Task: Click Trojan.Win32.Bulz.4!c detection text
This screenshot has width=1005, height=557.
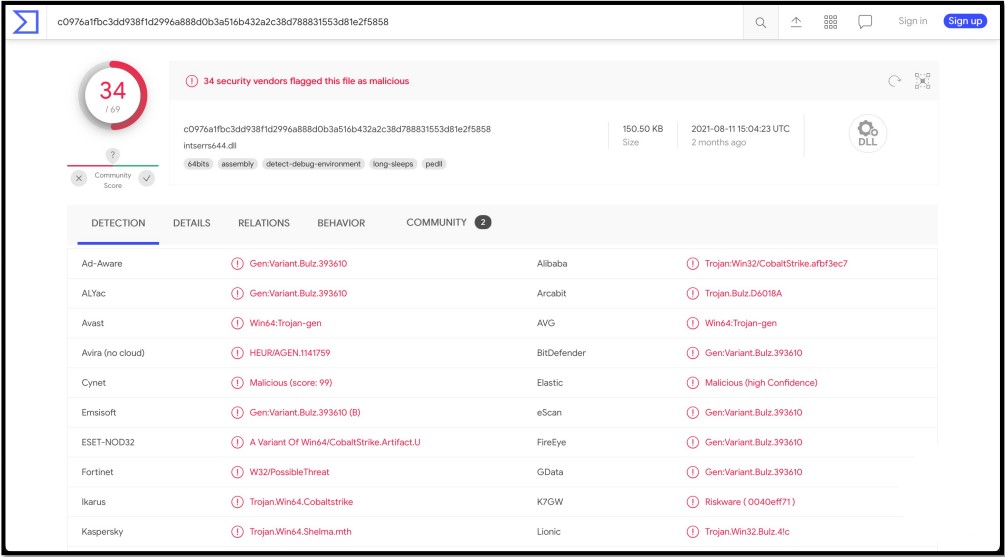Action: (x=747, y=531)
